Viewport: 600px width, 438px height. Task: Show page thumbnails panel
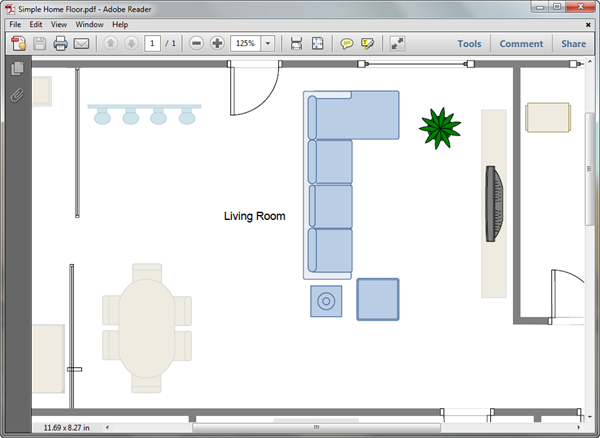pos(17,68)
